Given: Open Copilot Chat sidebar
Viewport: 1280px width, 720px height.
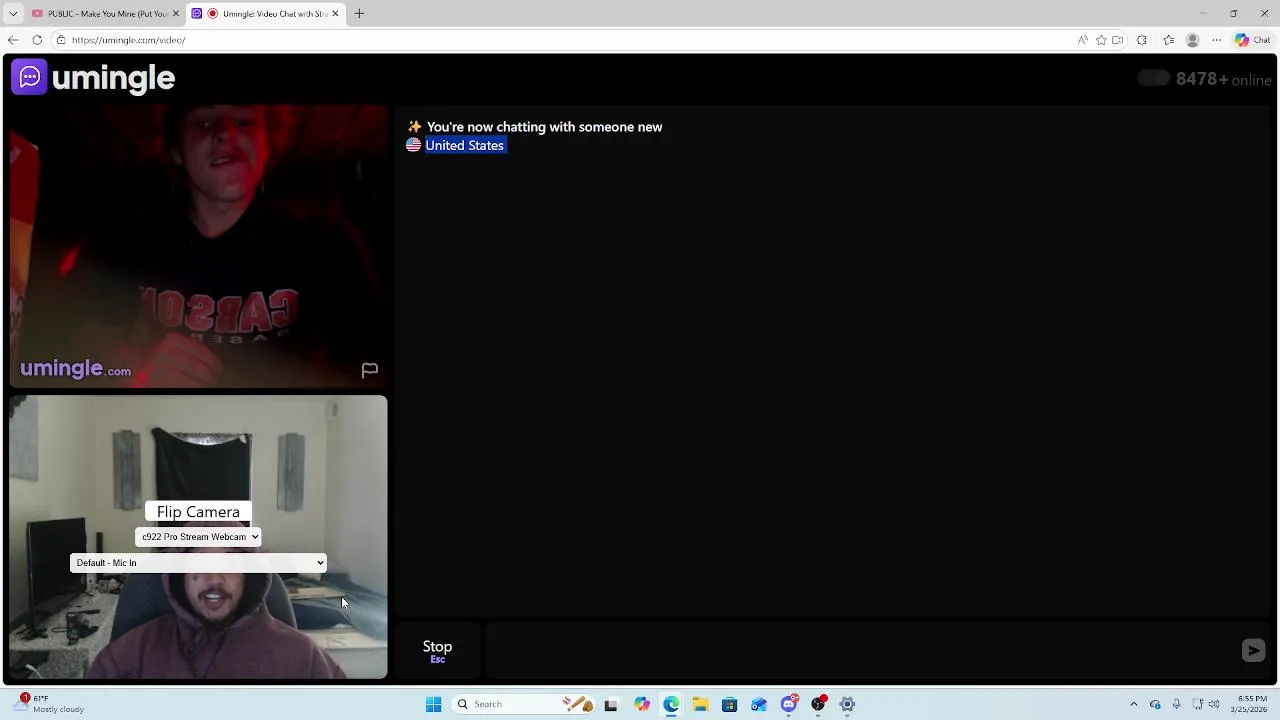Looking at the screenshot, I should 1252,40.
